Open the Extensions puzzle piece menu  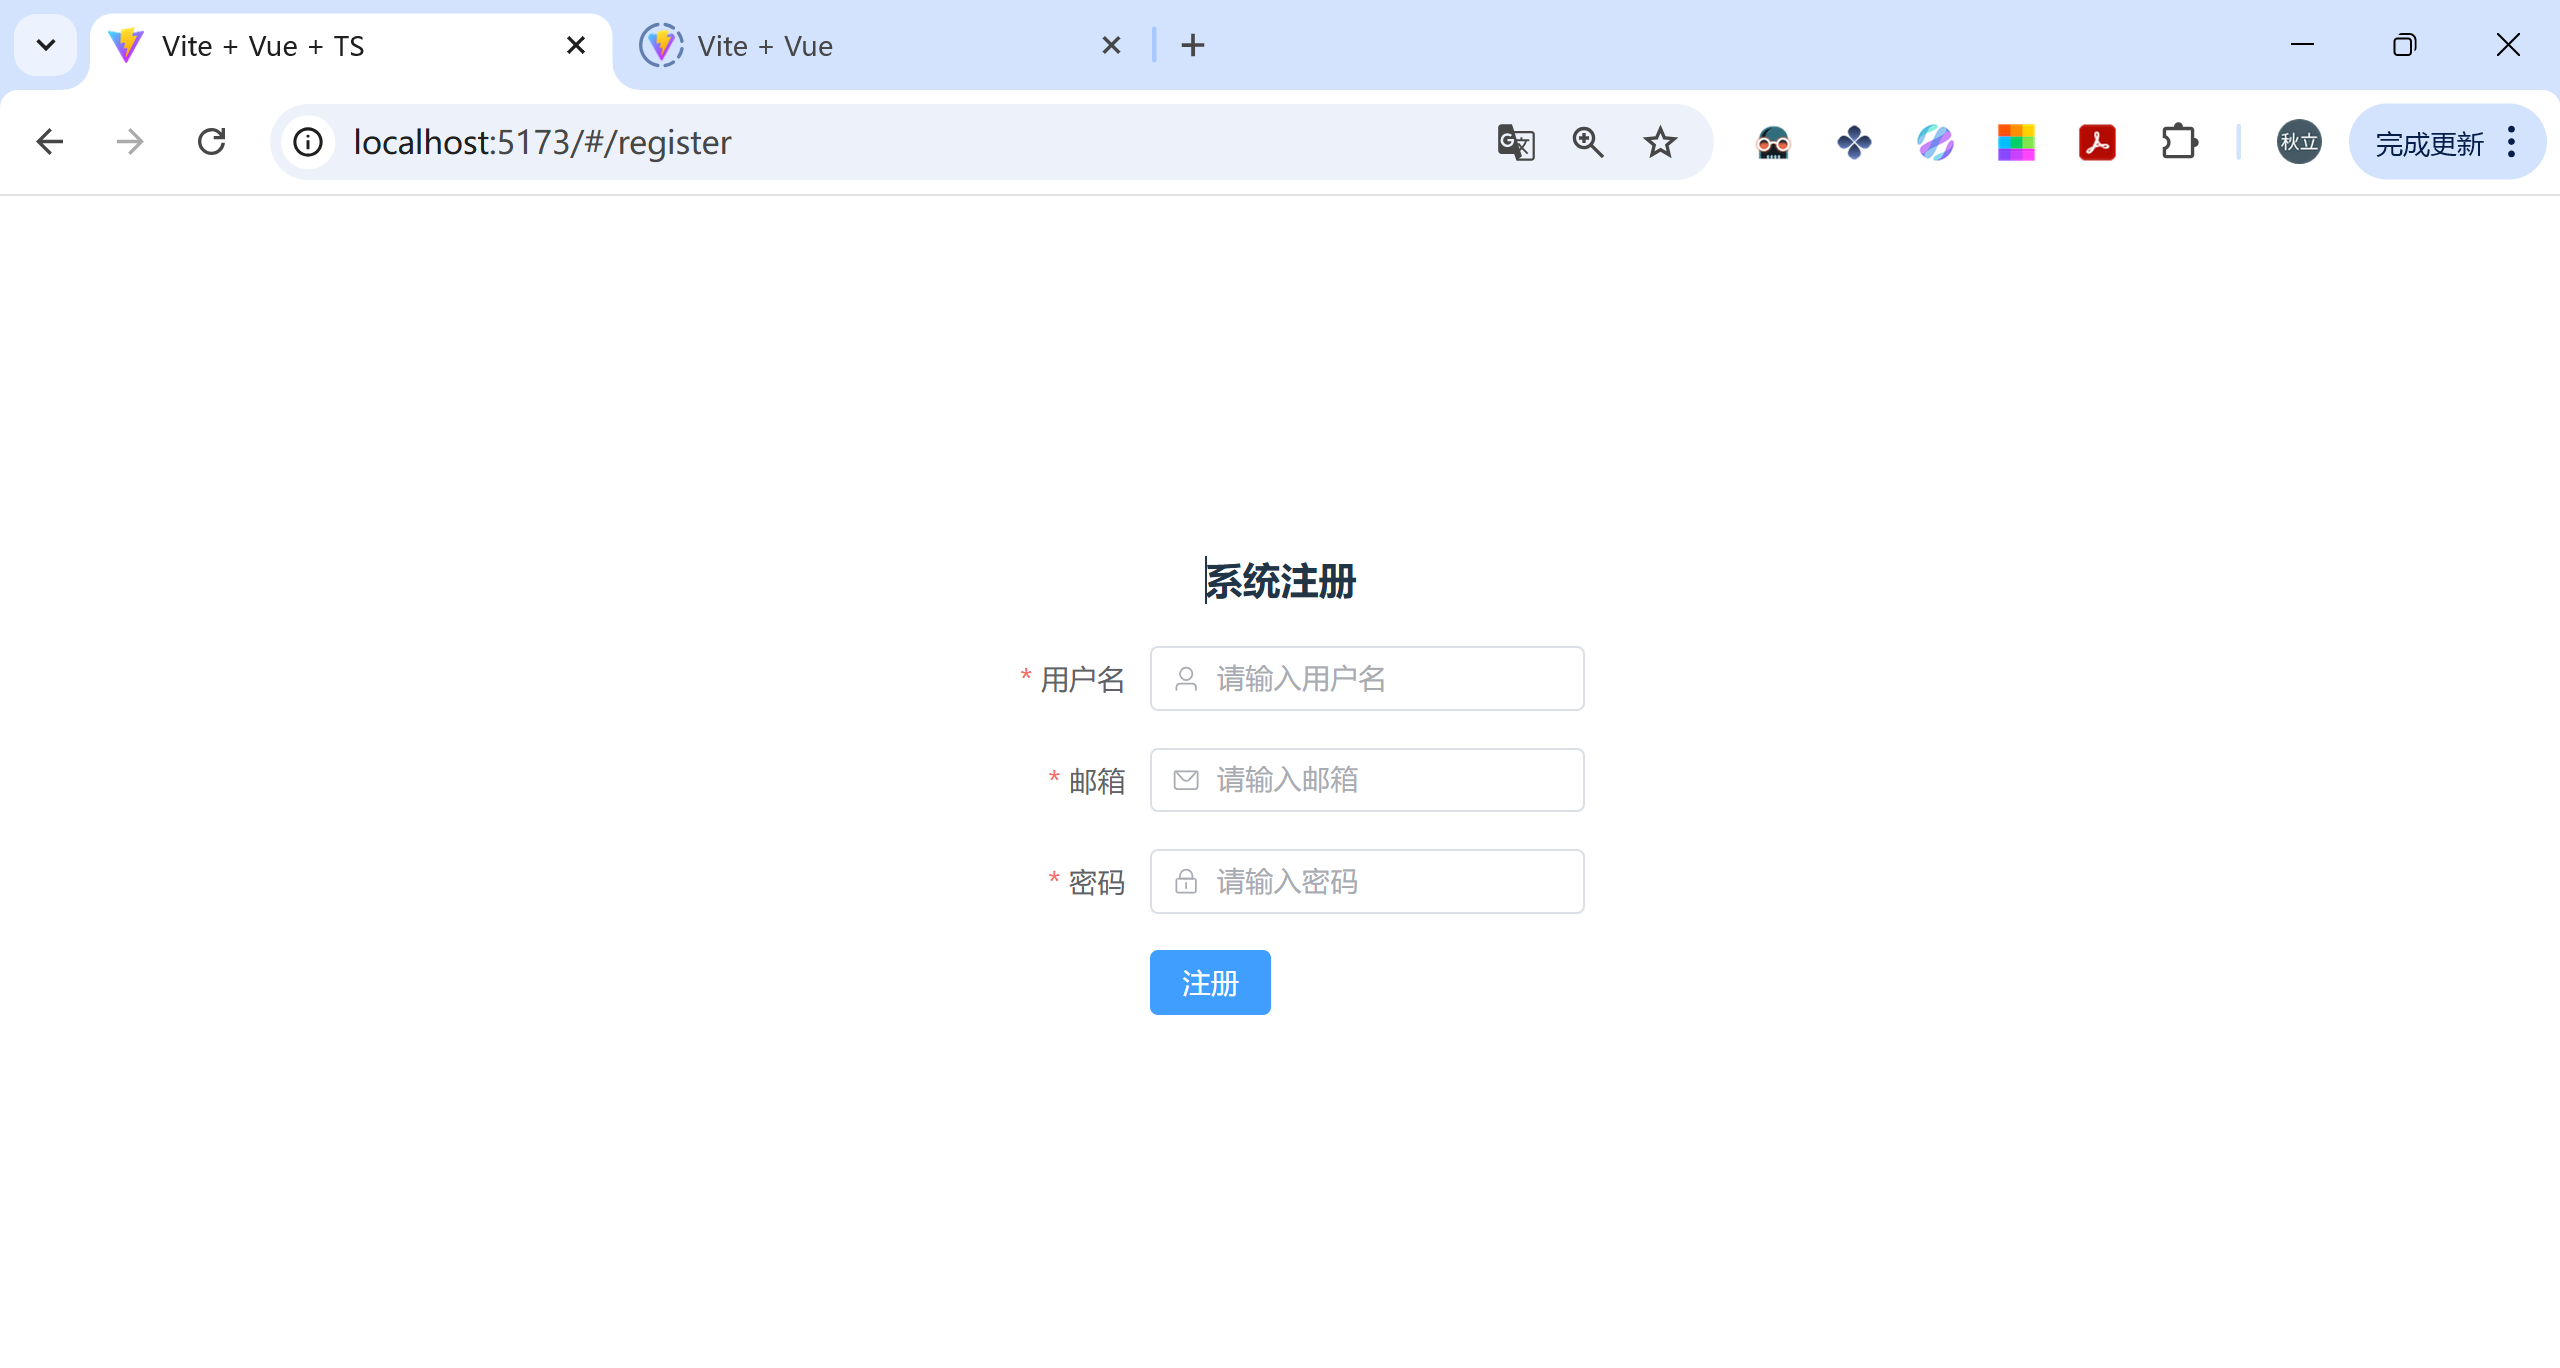click(x=2179, y=143)
